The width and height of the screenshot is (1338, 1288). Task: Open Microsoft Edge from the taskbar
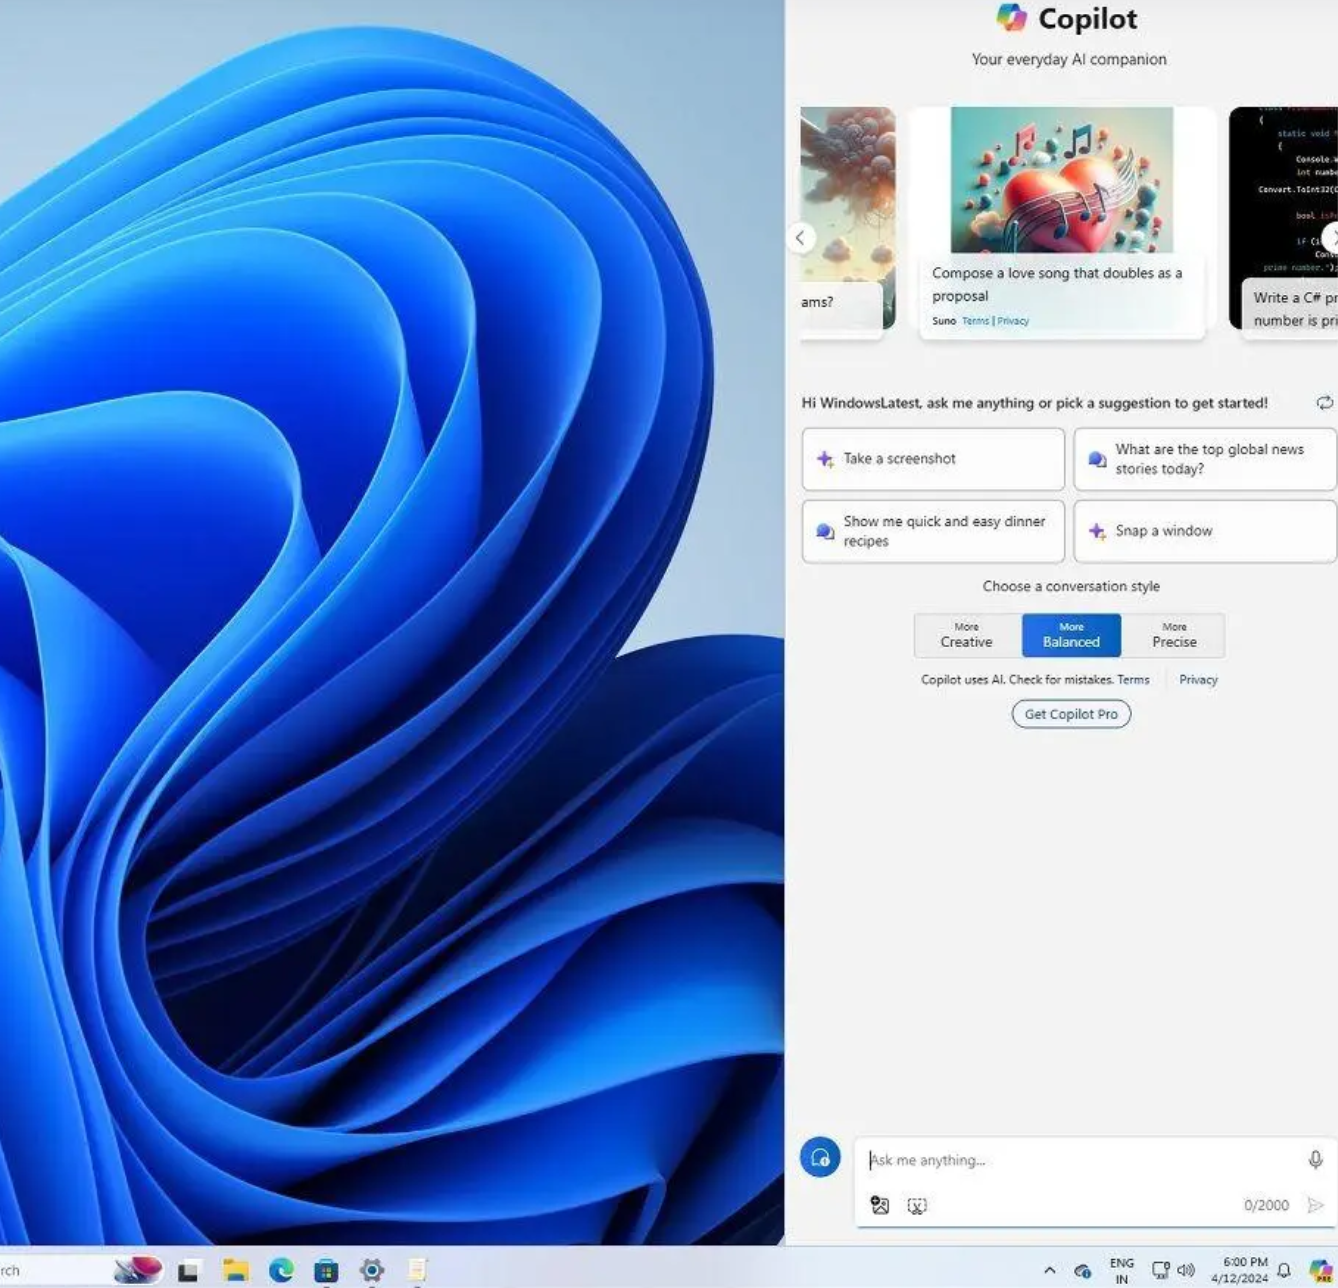click(x=281, y=1270)
